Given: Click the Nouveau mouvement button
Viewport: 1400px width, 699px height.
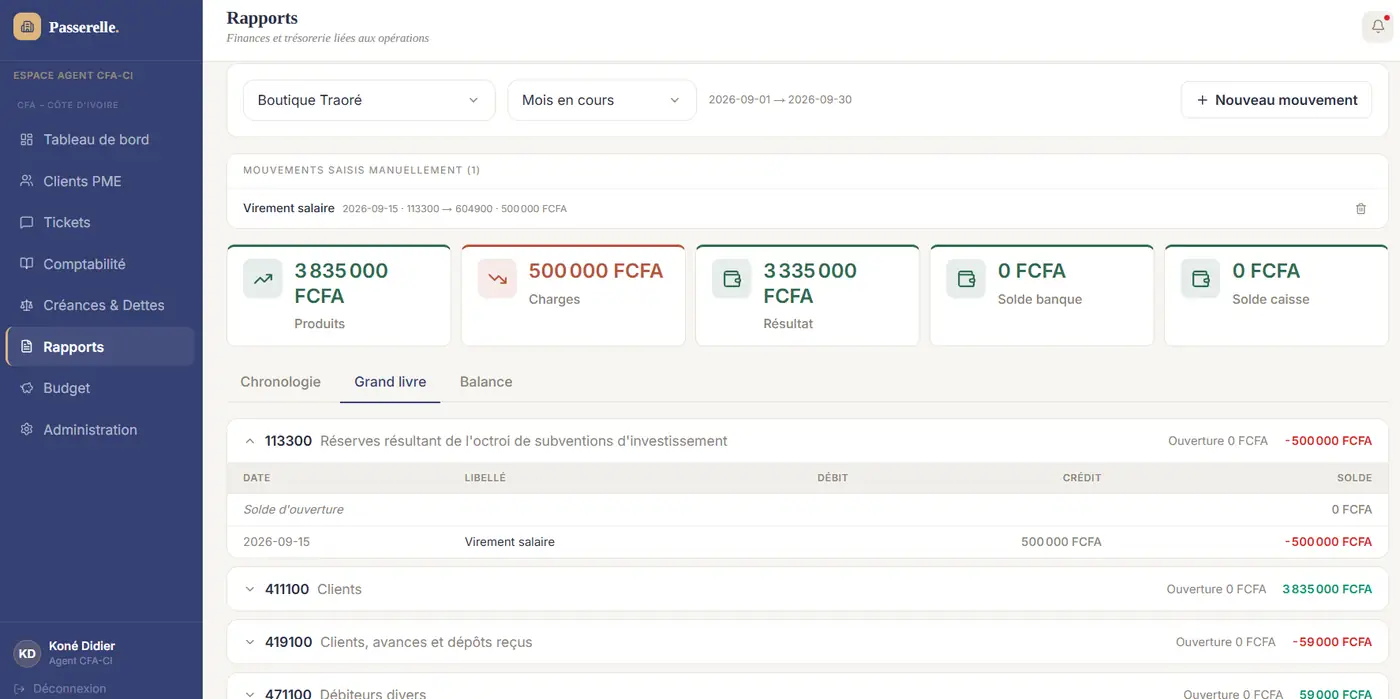Looking at the screenshot, I should point(1276,100).
